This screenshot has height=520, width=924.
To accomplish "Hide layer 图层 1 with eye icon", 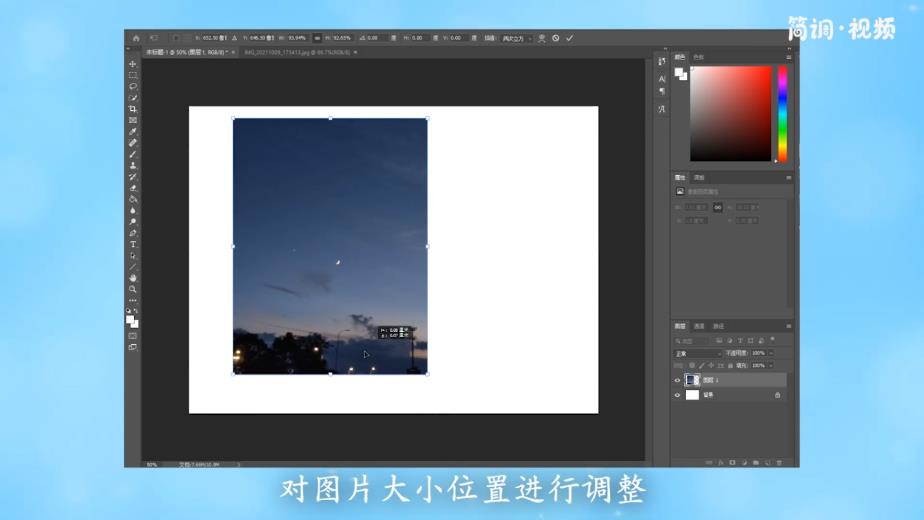I will coord(677,380).
